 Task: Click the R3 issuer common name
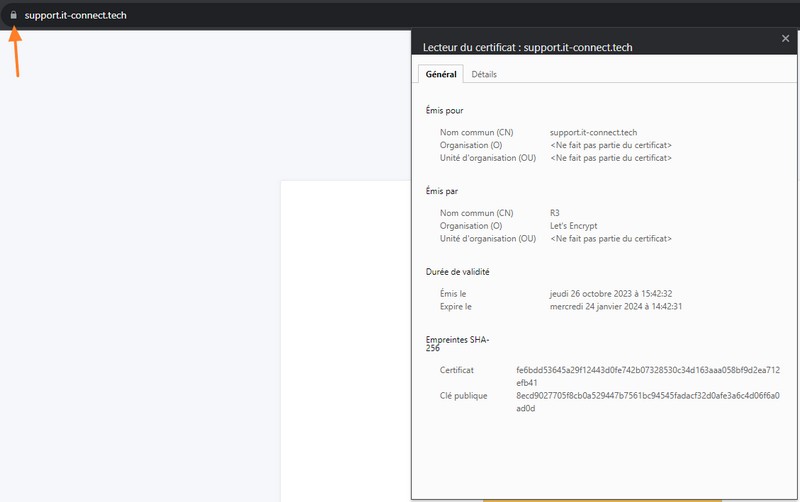(x=555, y=213)
